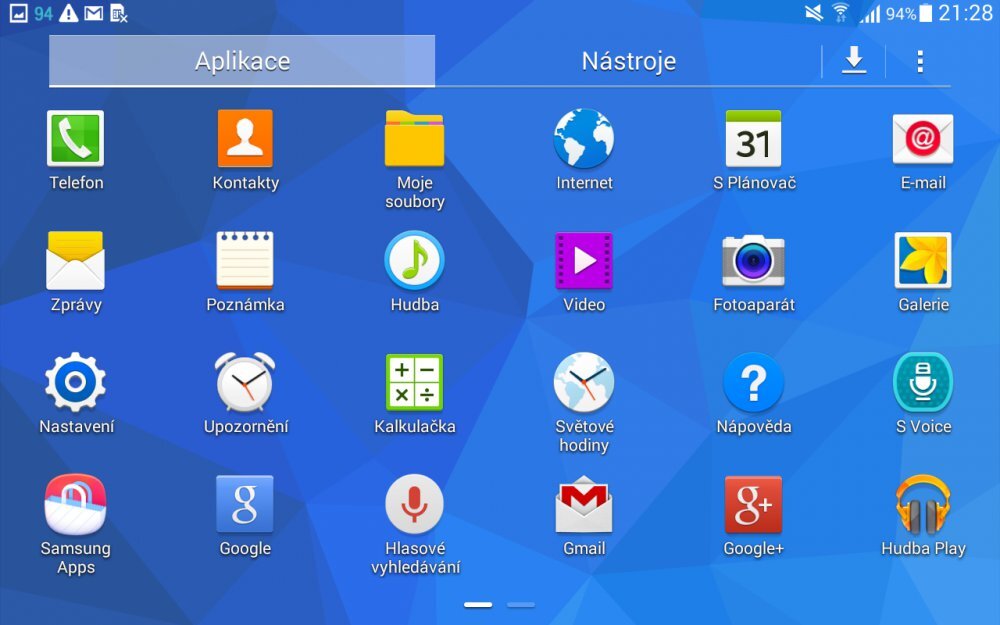Open the Fotoaparát camera app
Image resolution: width=1000 pixels, height=625 pixels.
753,264
